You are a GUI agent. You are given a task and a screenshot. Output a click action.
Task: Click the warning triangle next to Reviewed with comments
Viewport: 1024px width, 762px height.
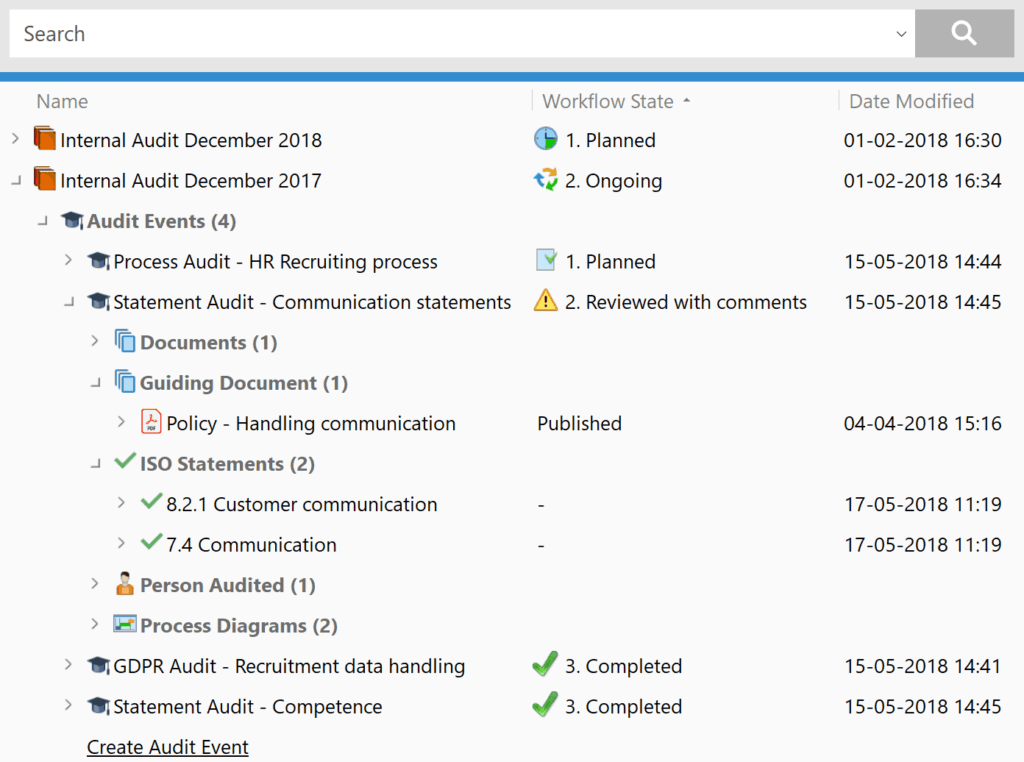[x=545, y=301]
